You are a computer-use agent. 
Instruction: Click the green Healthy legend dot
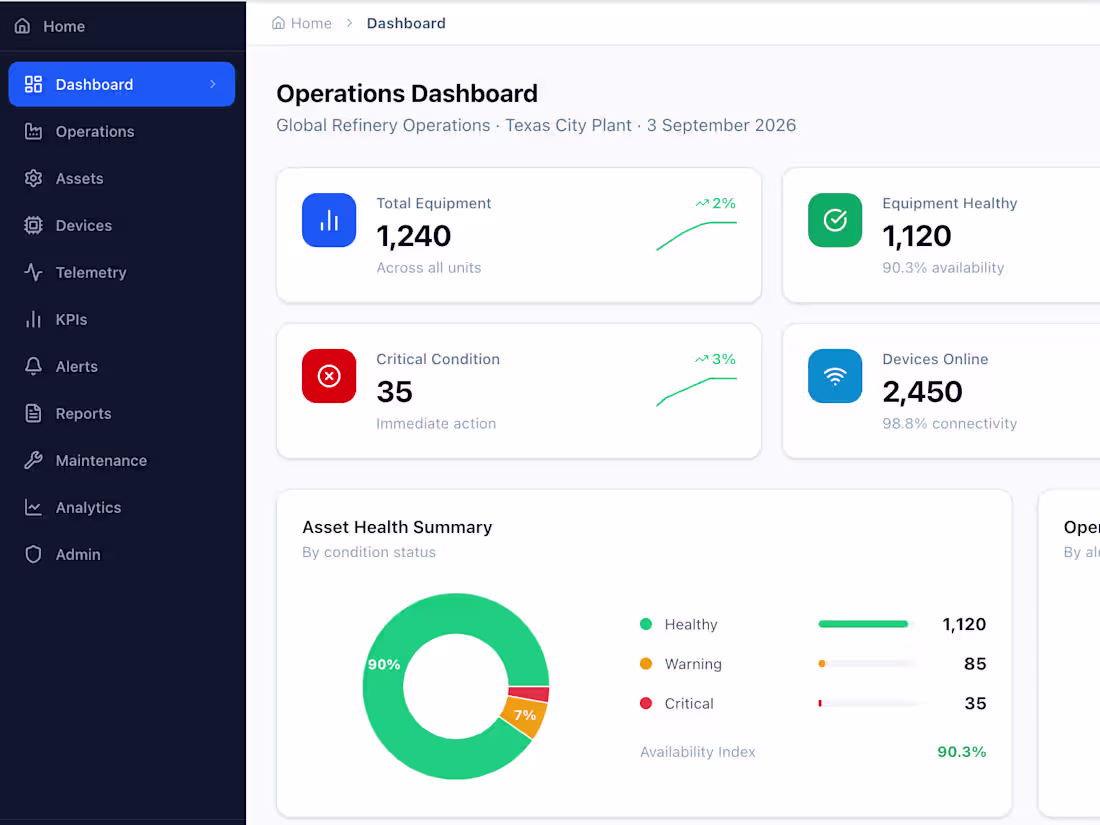pos(646,624)
